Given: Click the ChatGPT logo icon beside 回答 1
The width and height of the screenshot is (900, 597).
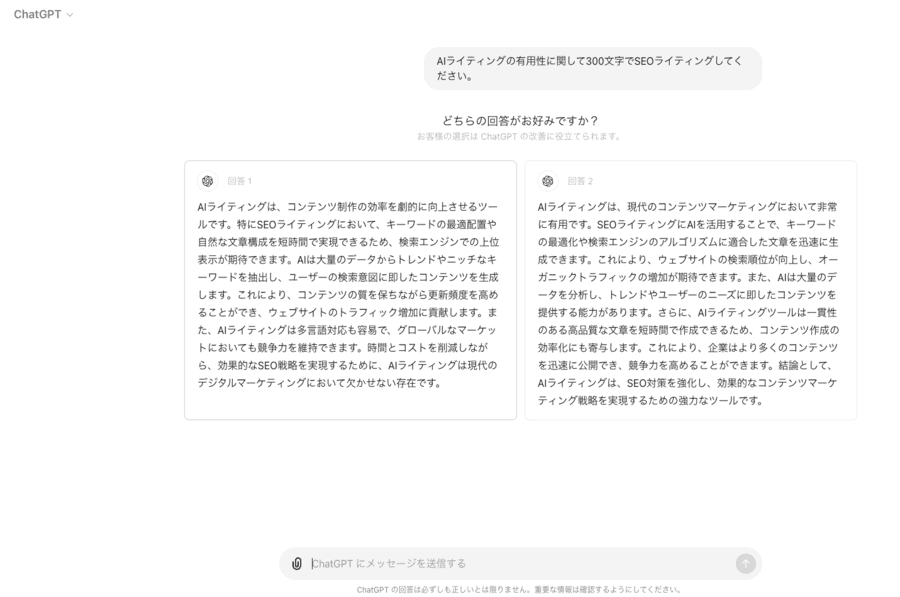Looking at the screenshot, I should pyautogui.click(x=207, y=181).
